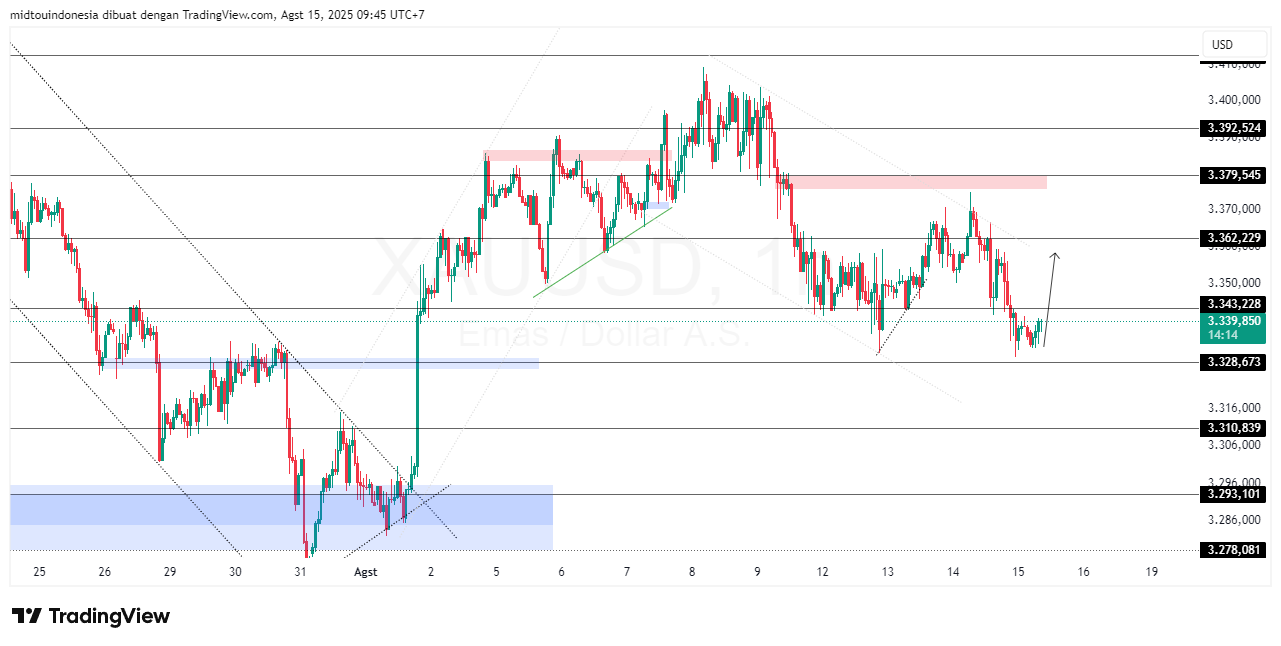
Task: Click the 3.310,839 price label
Action: (1232, 430)
